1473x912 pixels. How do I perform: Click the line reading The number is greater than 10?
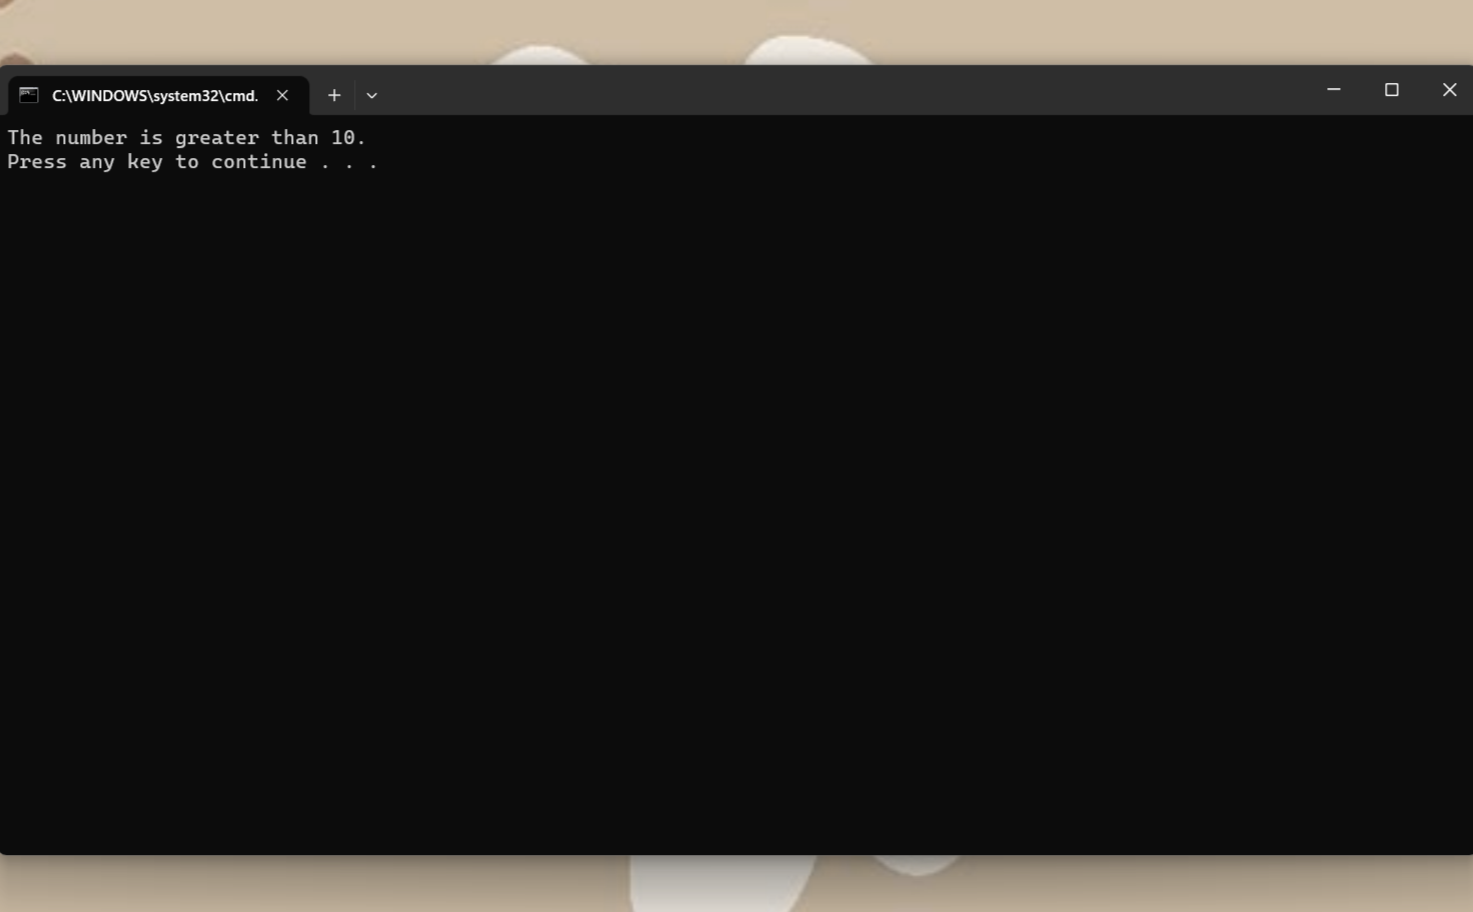(x=186, y=137)
